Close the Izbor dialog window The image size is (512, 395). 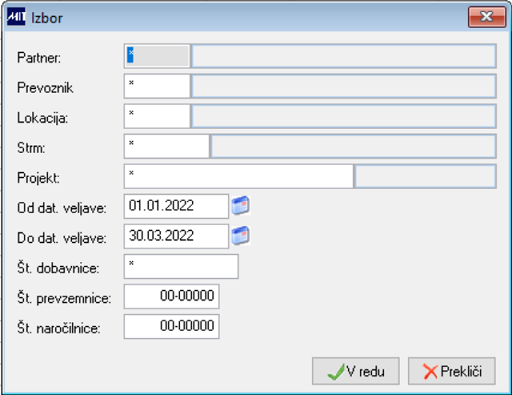(x=487, y=17)
